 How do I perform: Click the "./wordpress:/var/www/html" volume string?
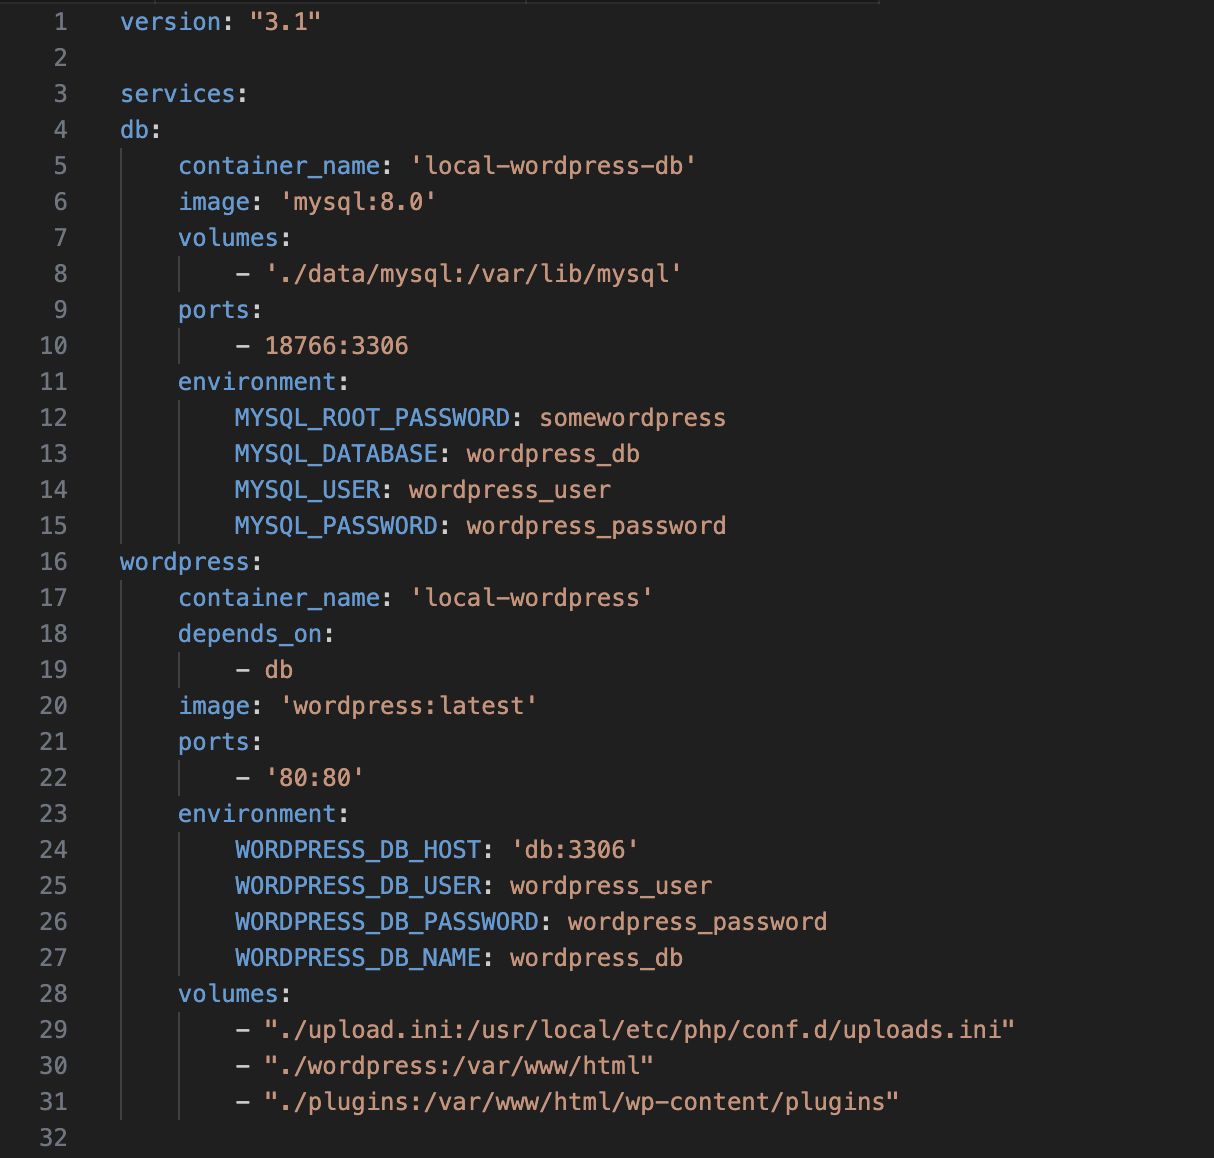coord(459,1066)
